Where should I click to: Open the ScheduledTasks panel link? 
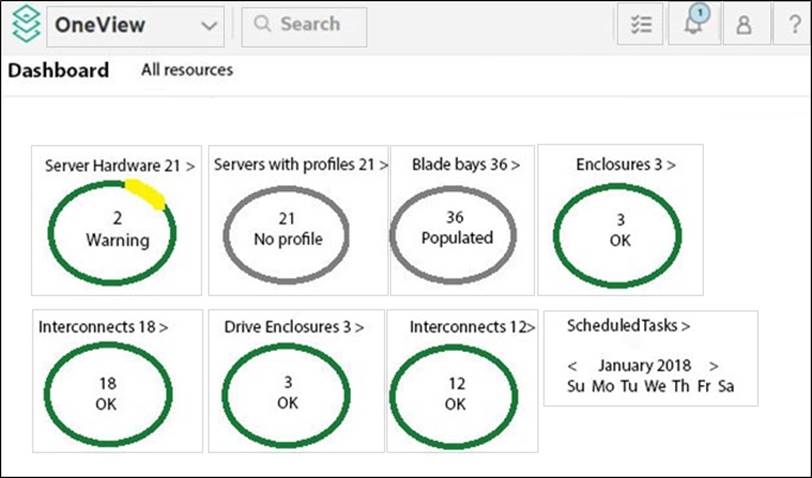pyautogui.click(x=628, y=325)
